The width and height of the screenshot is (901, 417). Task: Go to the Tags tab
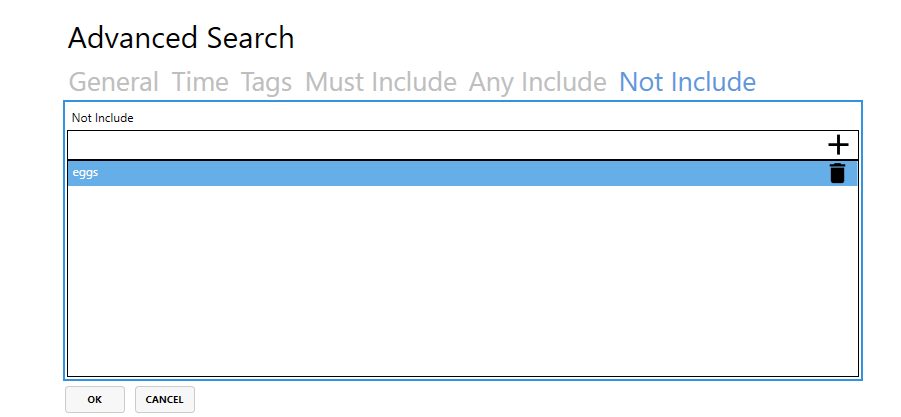(266, 82)
